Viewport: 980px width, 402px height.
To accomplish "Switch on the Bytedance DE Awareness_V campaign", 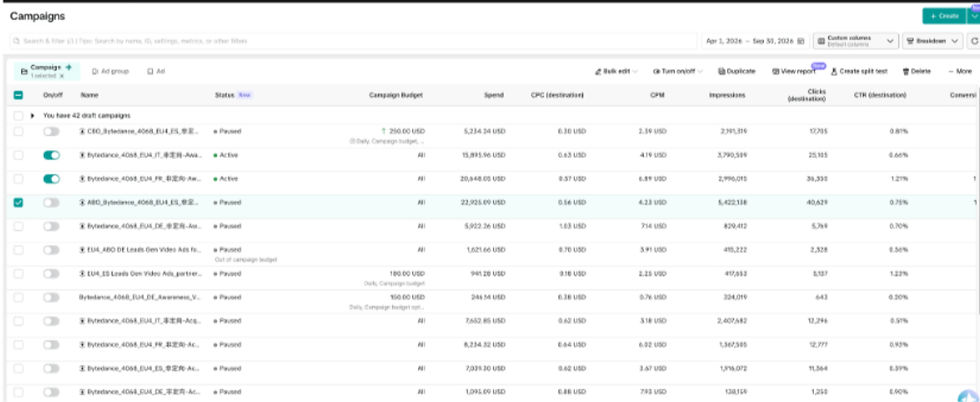I will [51, 297].
